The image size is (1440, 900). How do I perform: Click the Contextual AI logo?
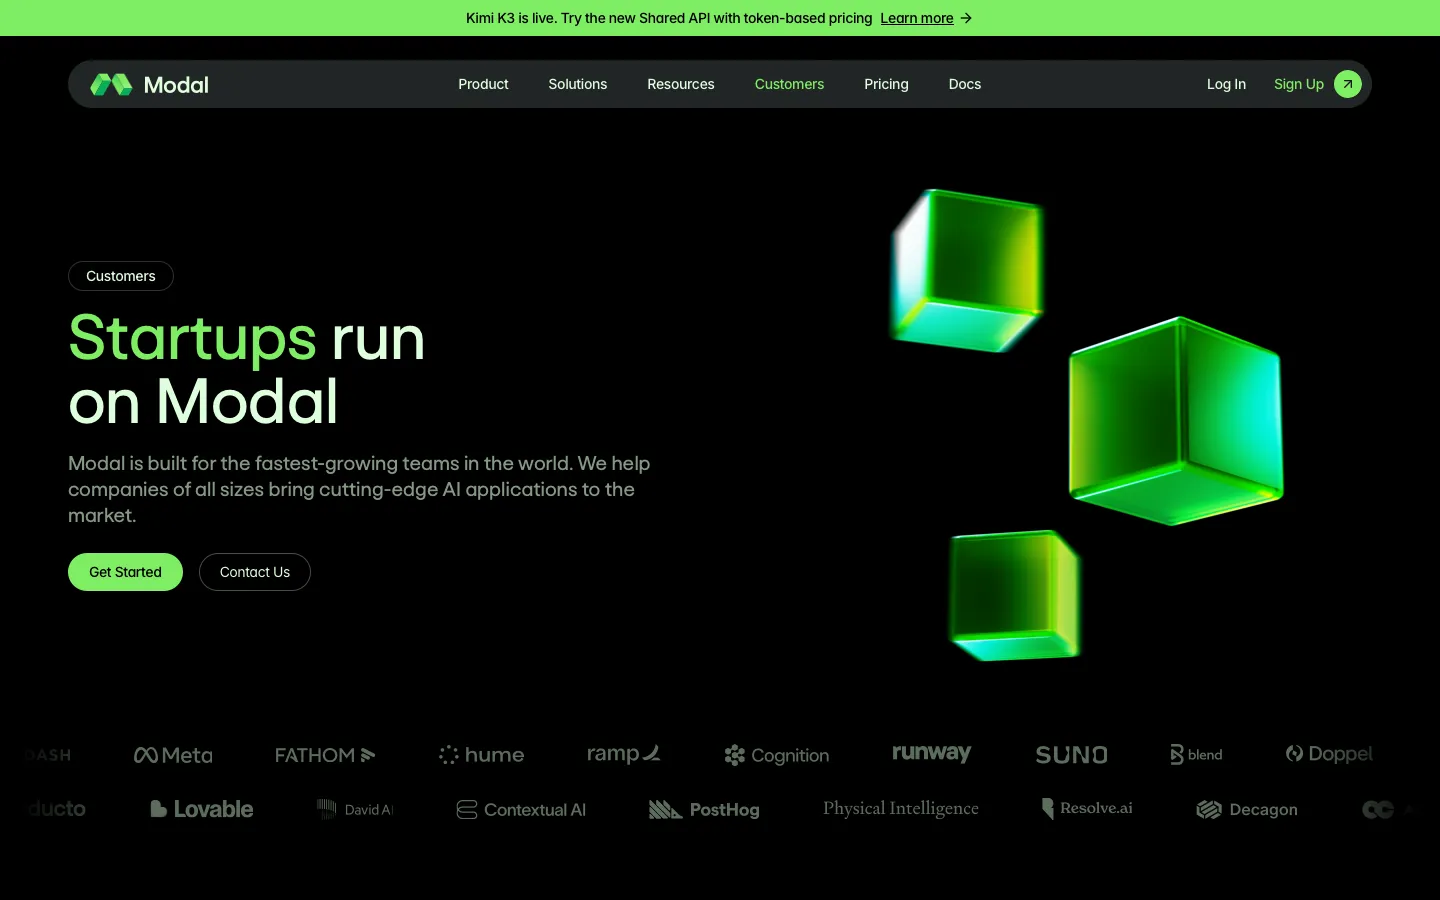point(521,810)
